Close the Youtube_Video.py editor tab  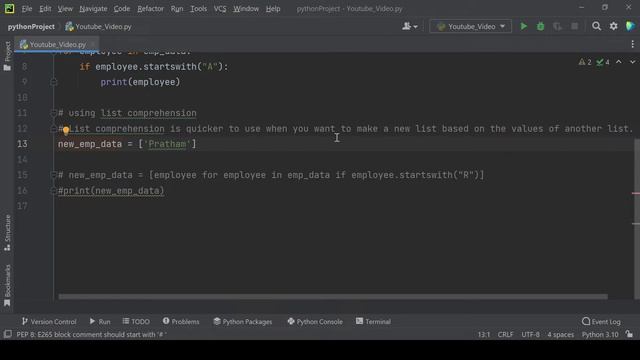[93, 44]
